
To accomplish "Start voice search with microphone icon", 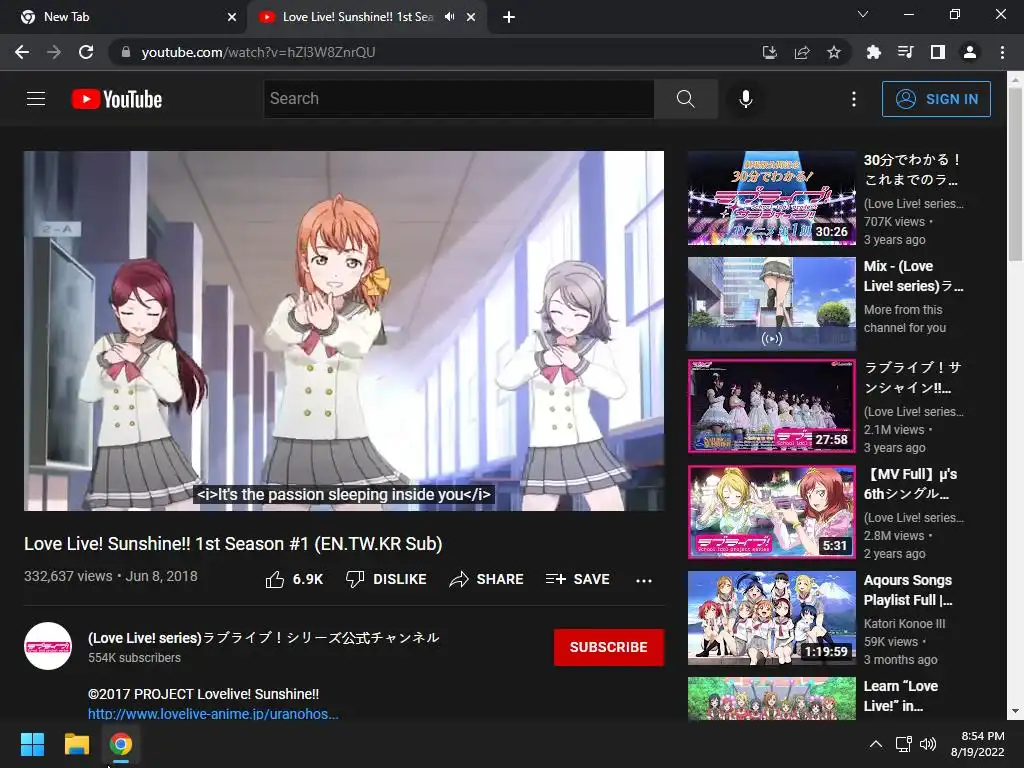I will (746, 99).
